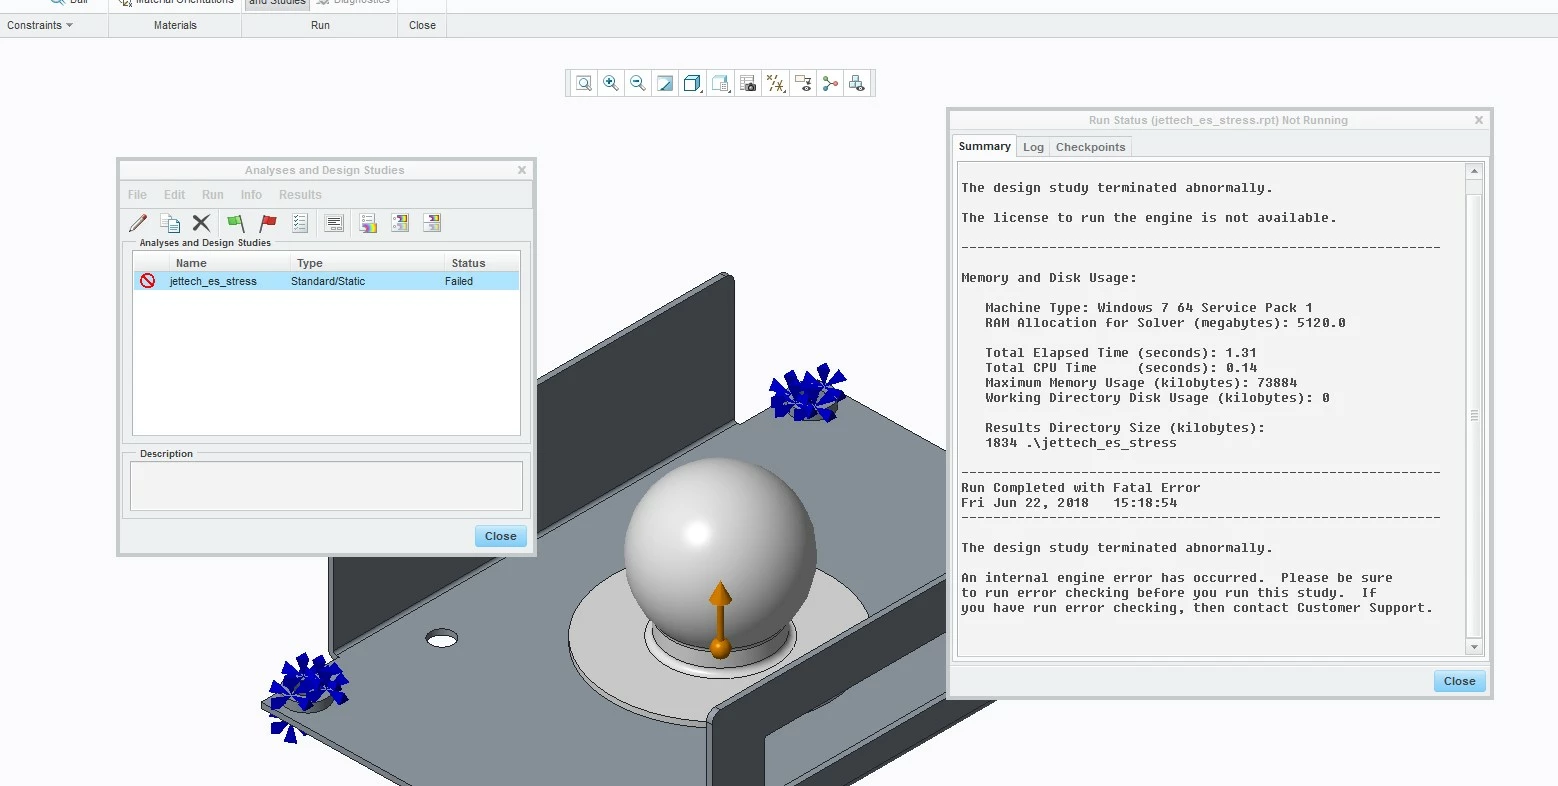
Task: Close Analyses dialog with title X
Action: 522,170
